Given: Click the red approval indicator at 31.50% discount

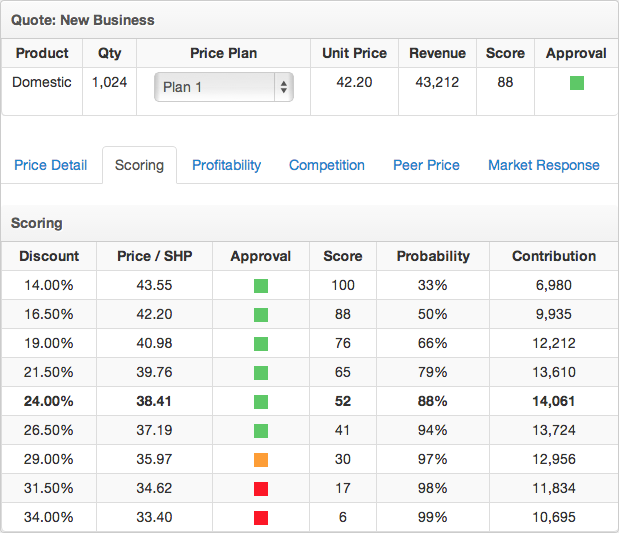Looking at the screenshot, I should pos(261,489).
